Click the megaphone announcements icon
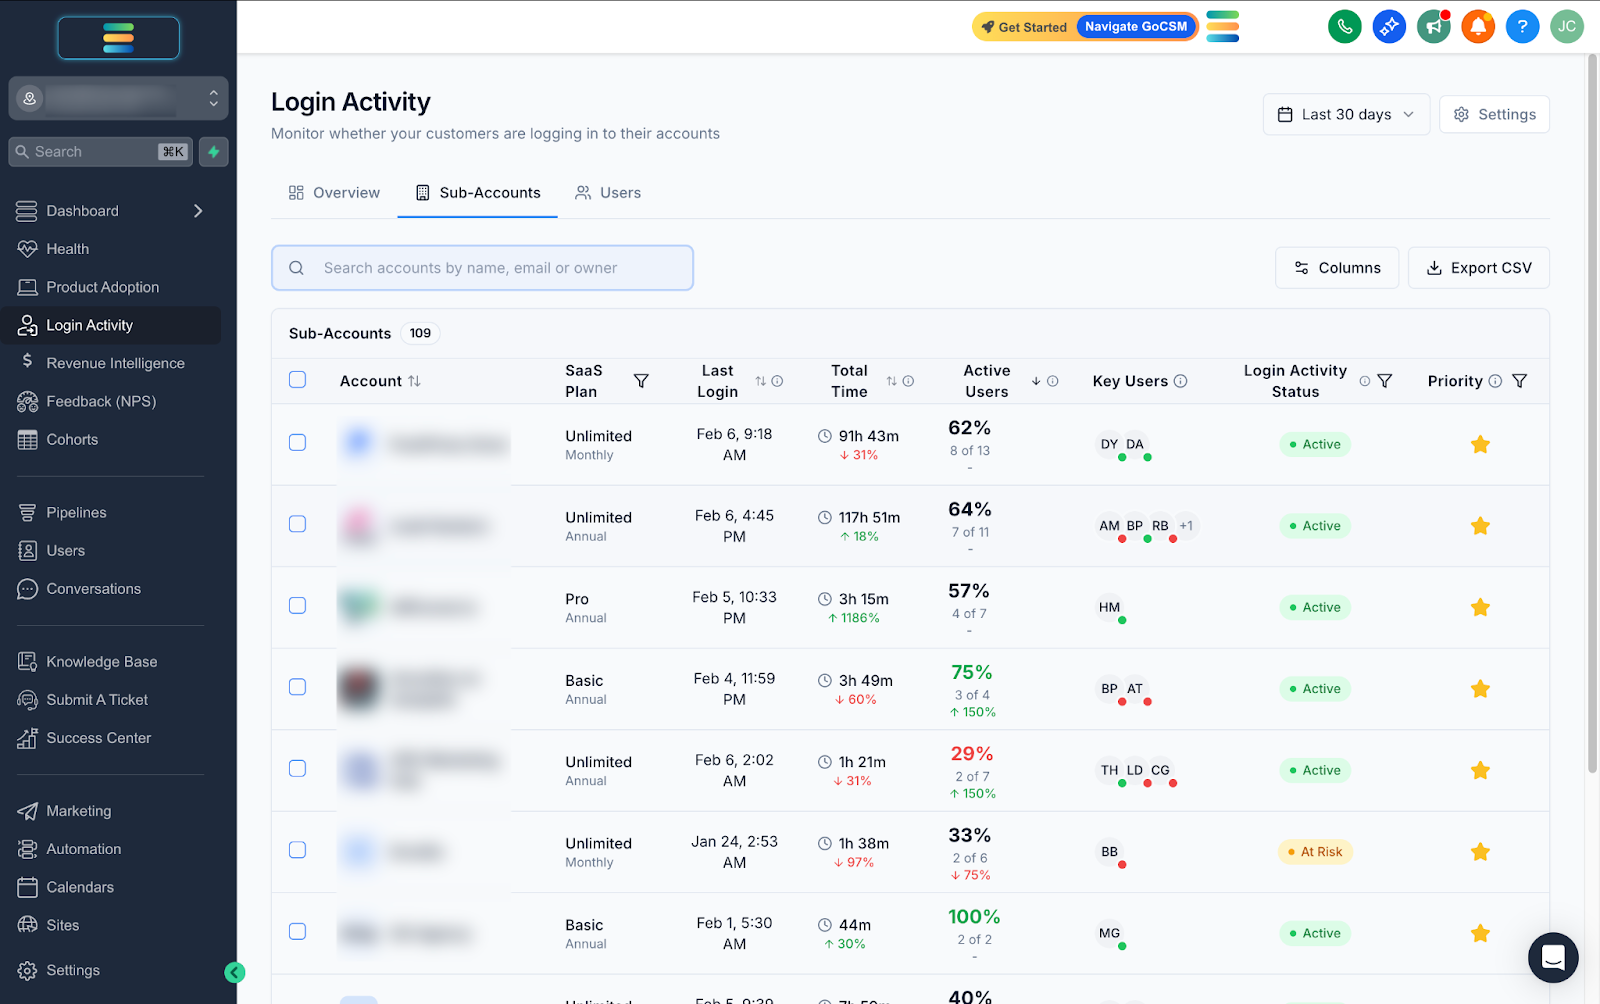Viewport: 1600px width, 1004px height. tap(1434, 27)
